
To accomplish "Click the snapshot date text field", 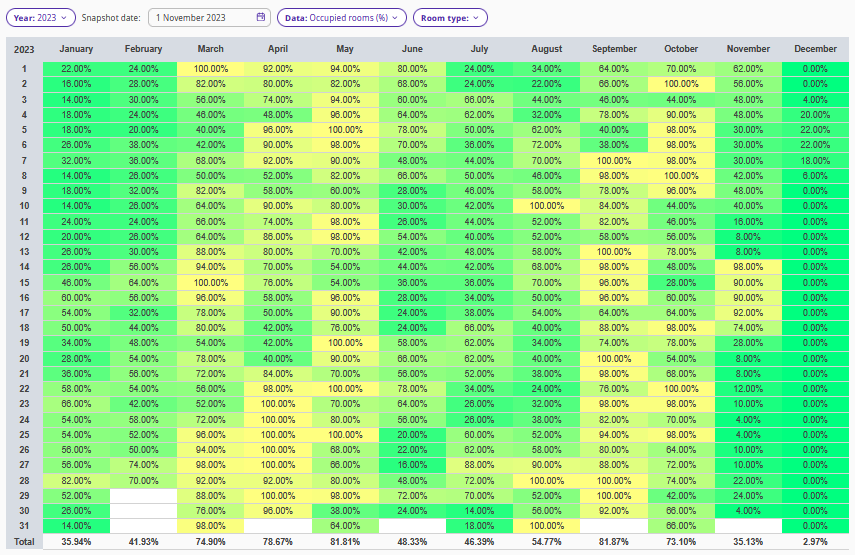I will point(203,17).
